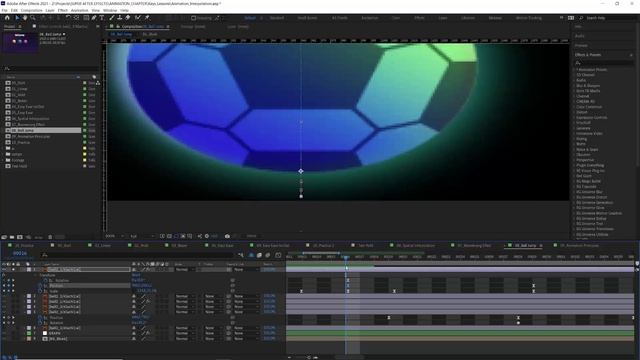Click the 08_Ball Jump project thumbnail
The width and height of the screenshot is (640, 360).
click(x=20, y=42)
